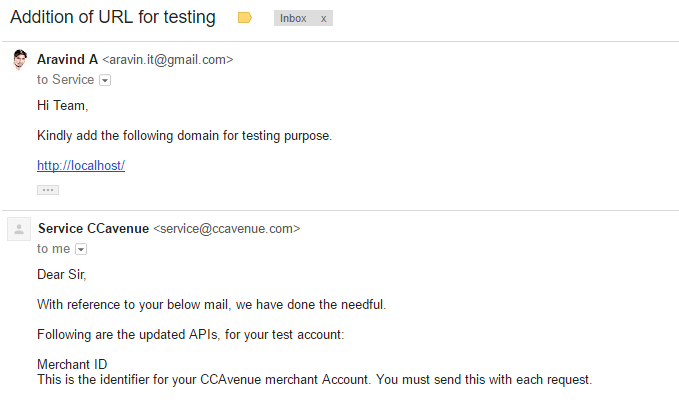Click the service@ccavenue.com email address
The width and height of the screenshot is (679, 400).
pos(226,228)
